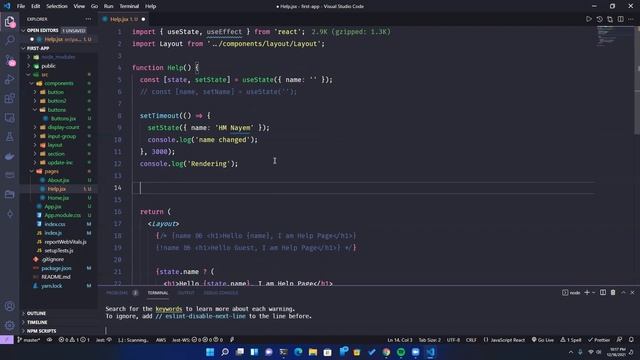Change UTF-8 encoding in status bar
This screenshot has width=640, height=360.
453,340
